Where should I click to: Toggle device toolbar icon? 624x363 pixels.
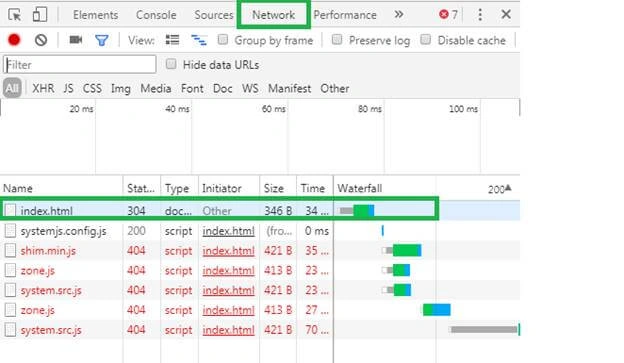40,15
